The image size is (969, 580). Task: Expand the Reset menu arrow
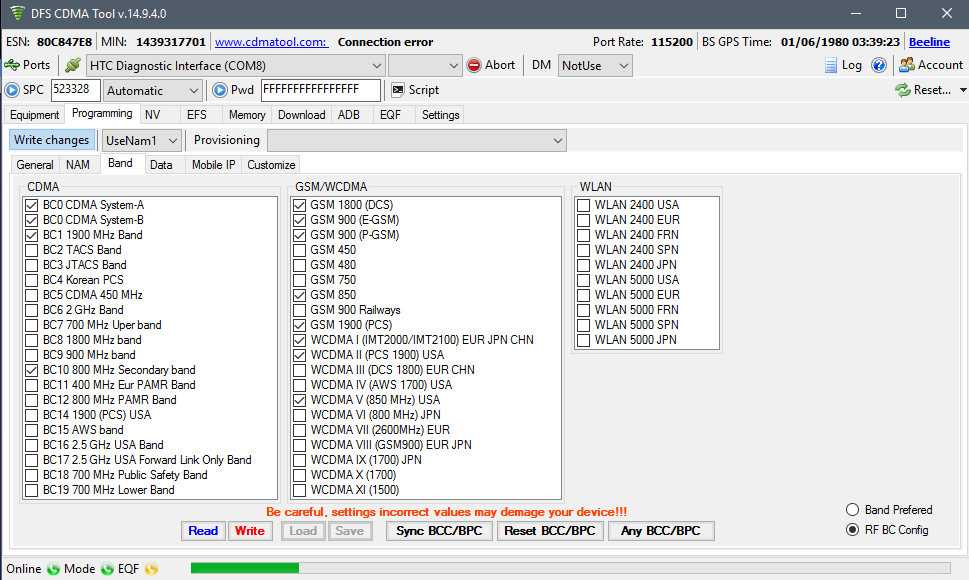pos(963,90)
